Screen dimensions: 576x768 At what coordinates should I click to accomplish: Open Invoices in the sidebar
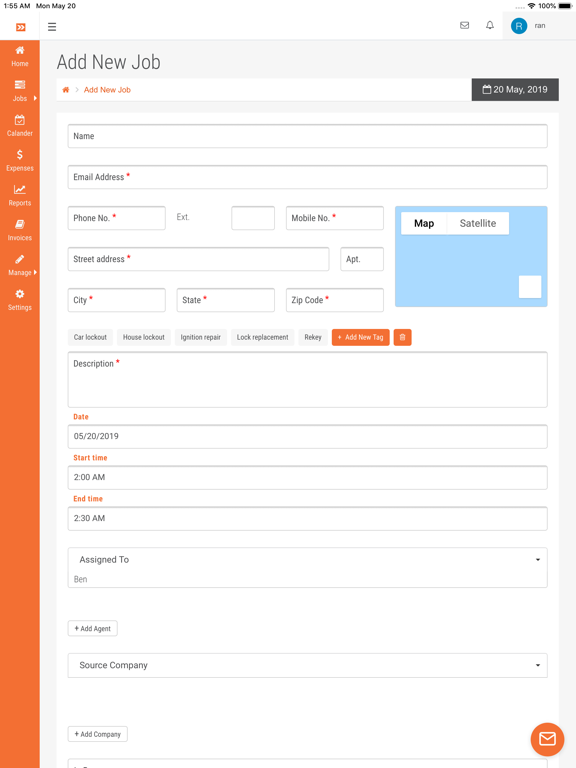tap(20, 230)
